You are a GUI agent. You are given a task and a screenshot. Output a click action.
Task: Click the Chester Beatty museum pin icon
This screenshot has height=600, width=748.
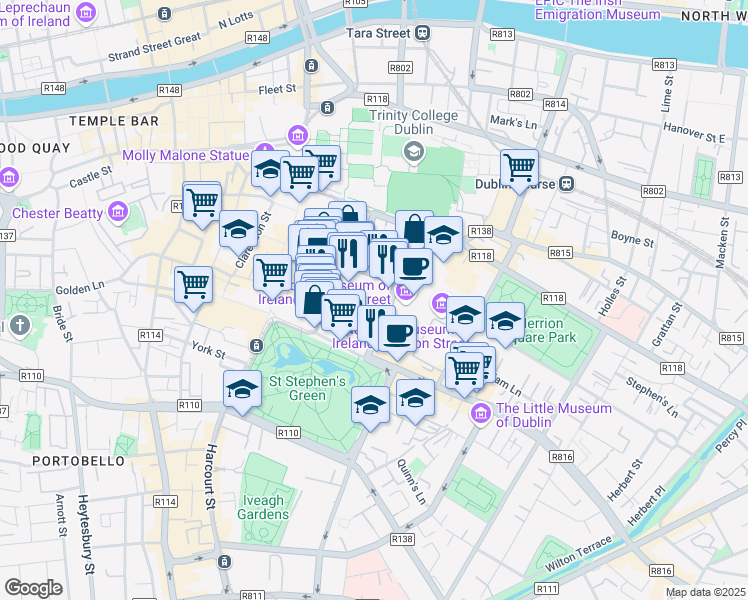(x=118, y=211)
